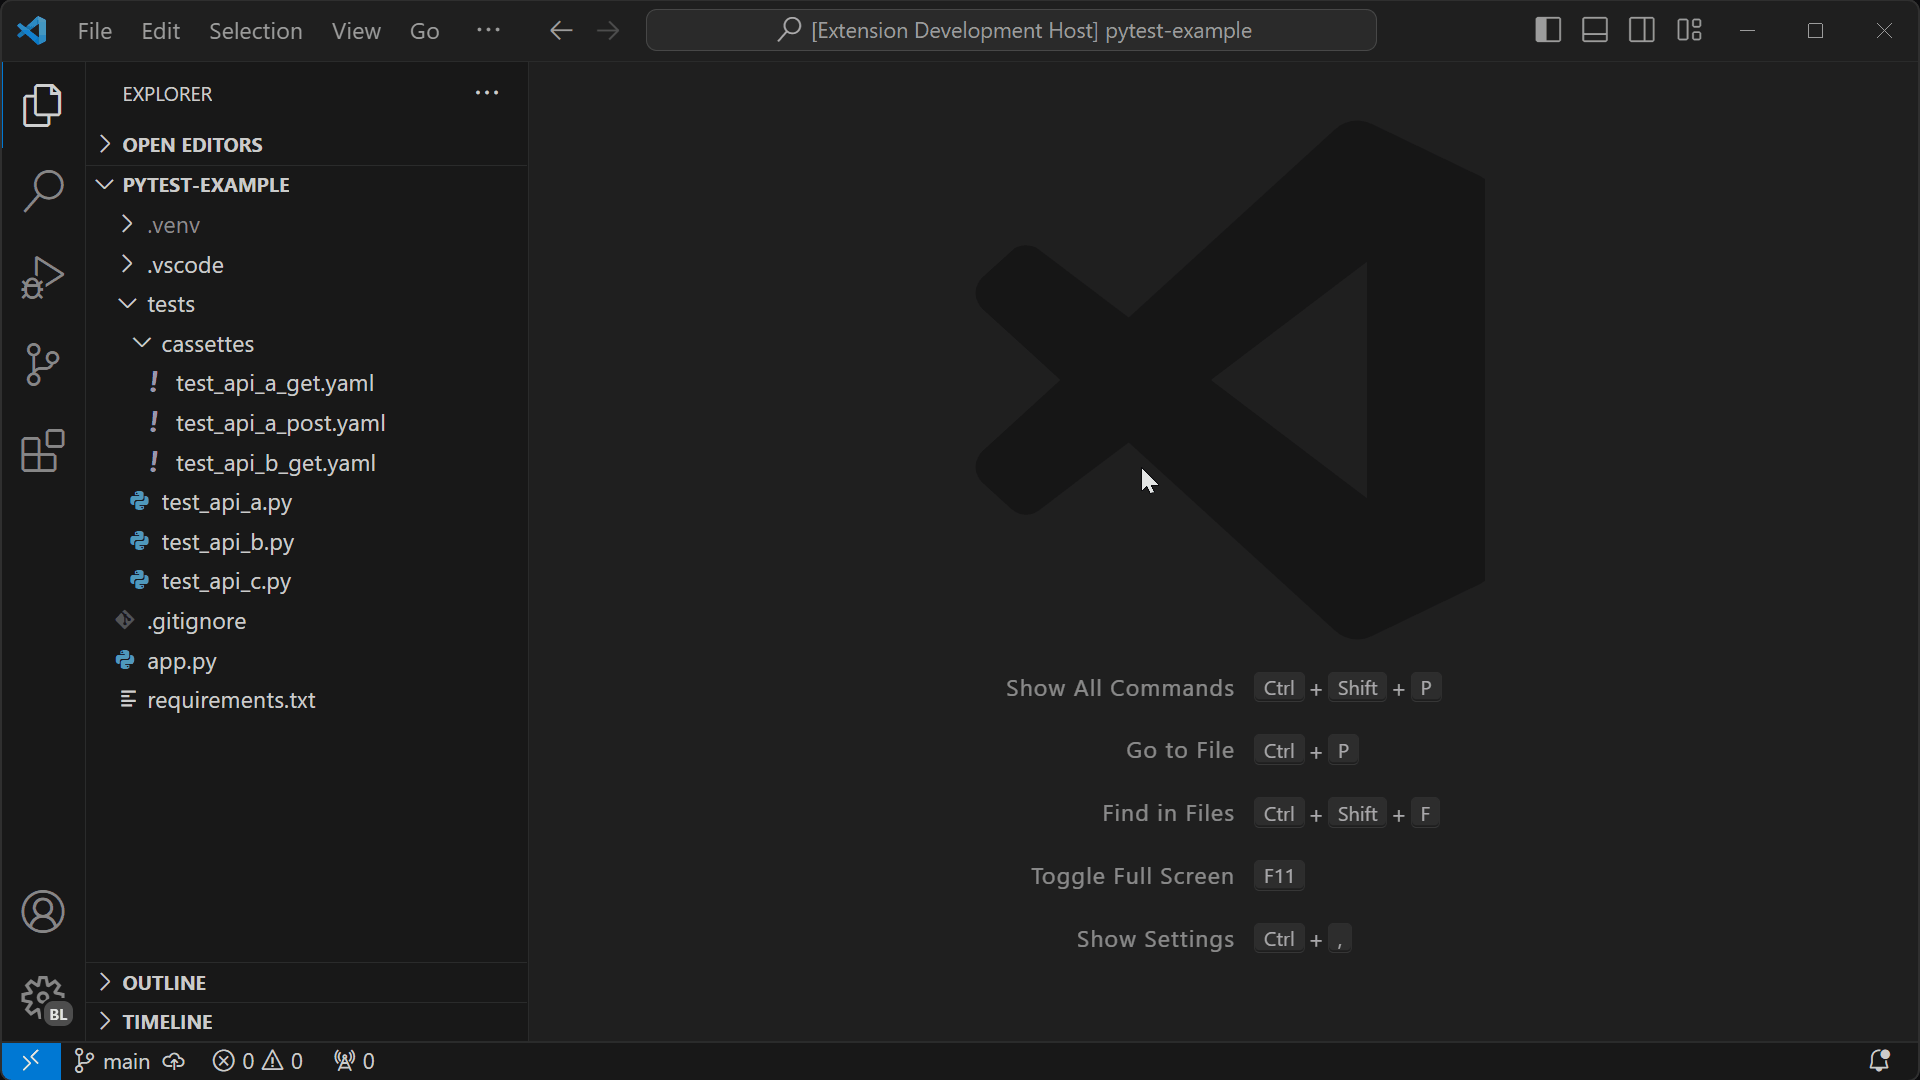The width and height of the screenshot is (1920, 1080).
Task: Open the Run and Debug view
Action: [43, 277]
